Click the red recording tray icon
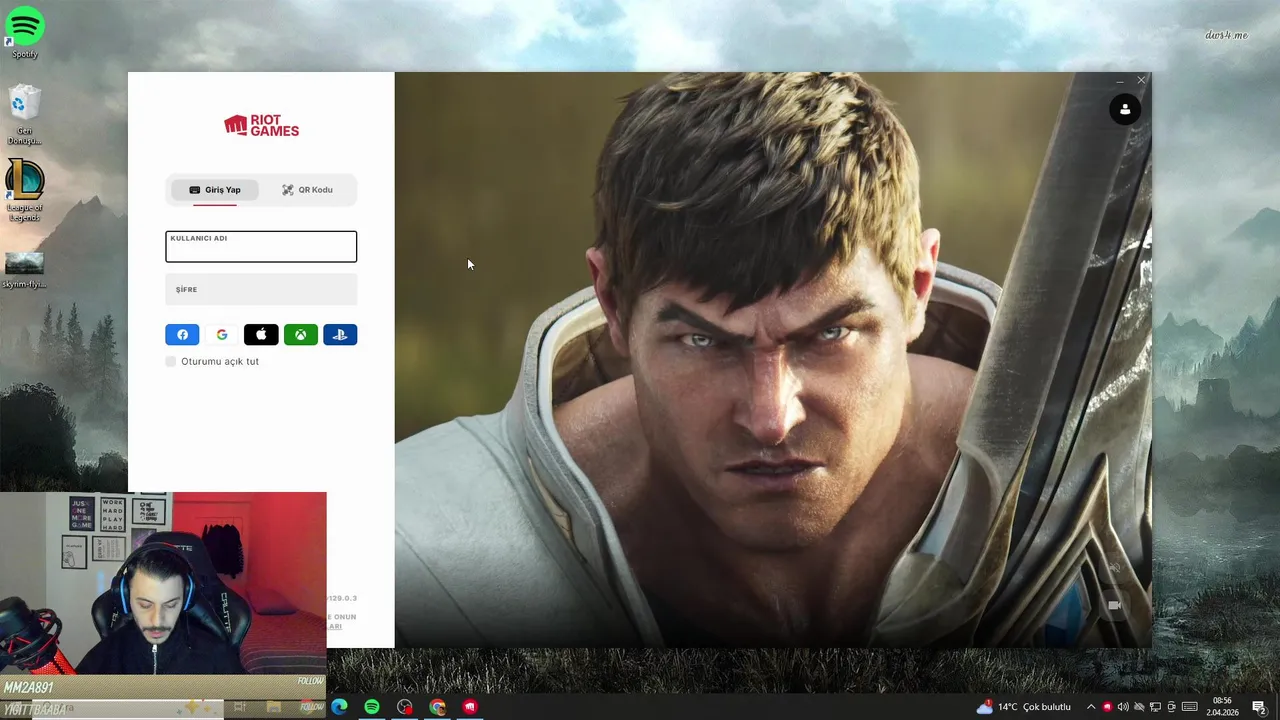 [x=1107, y=707]
